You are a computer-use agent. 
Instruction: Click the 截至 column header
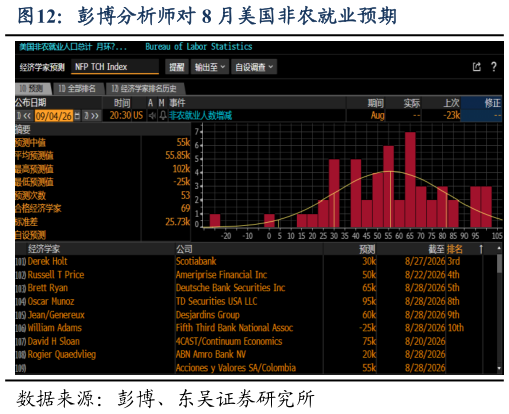click(x=436, y=249)
